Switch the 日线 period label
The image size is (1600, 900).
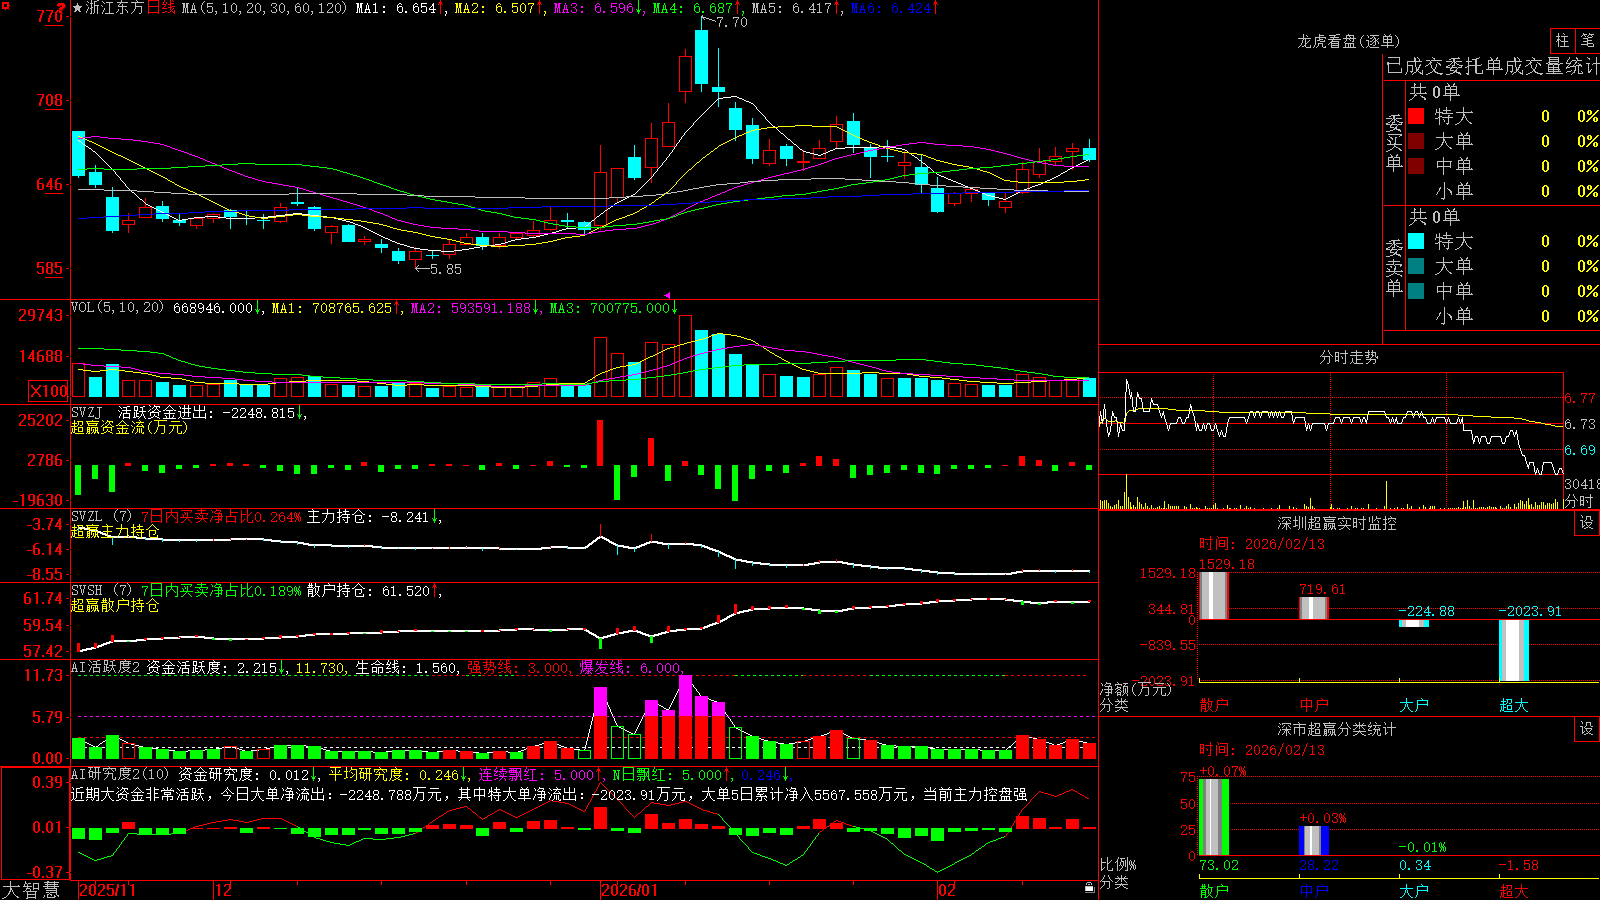pos(161,8)
